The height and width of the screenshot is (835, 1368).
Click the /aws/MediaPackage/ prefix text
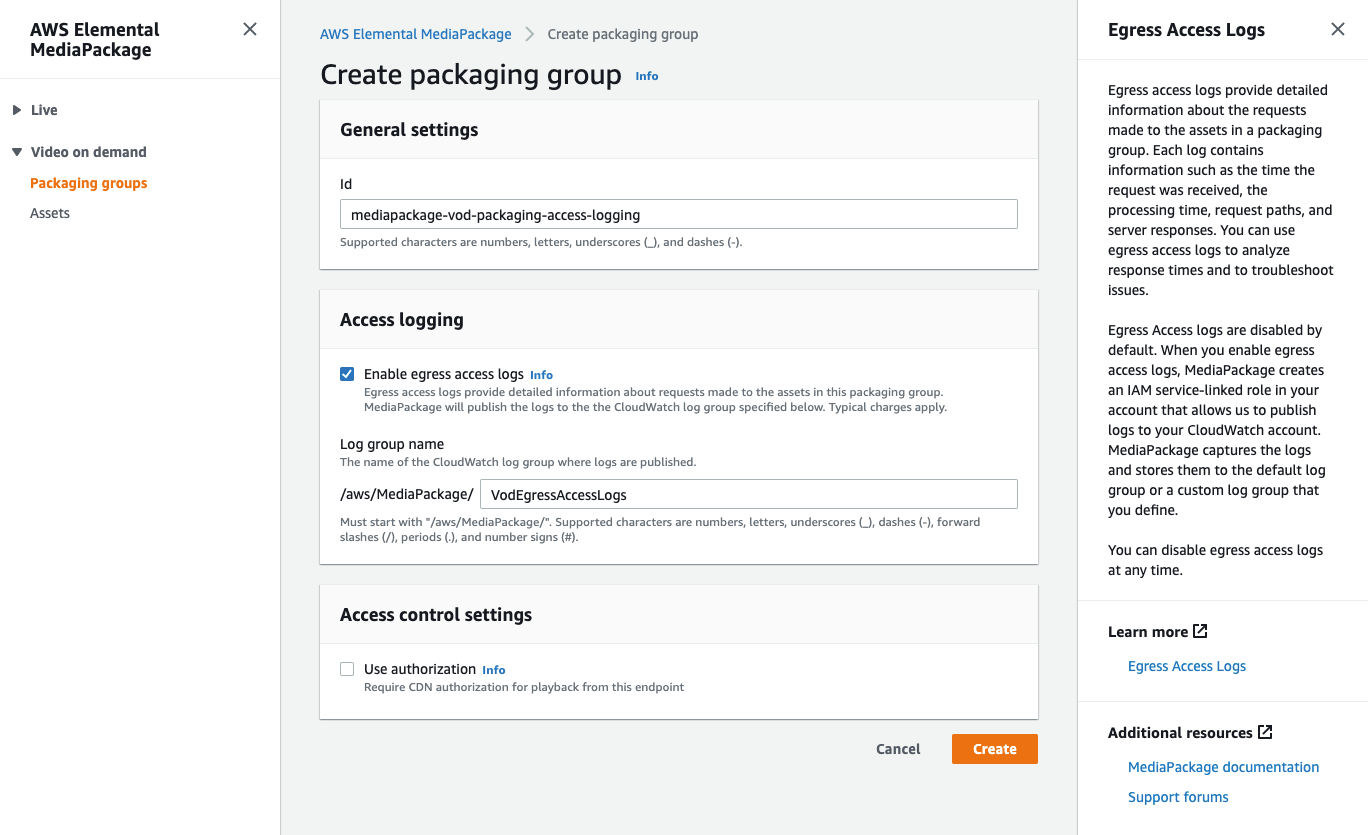(x=407, y=494)
